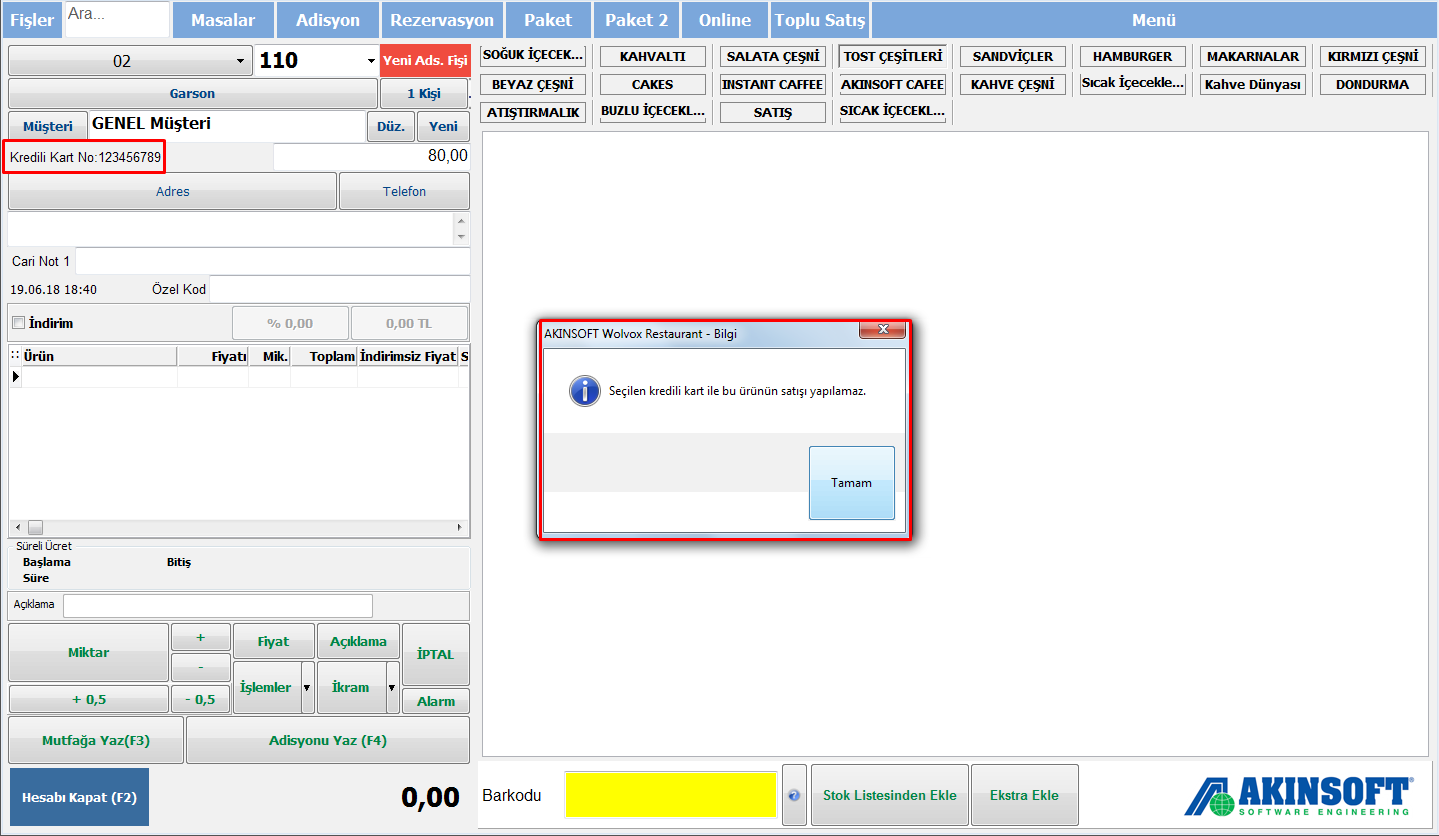This screenshot has width=1439, height=836.
Task: Select the MAKARNALAR category
Action: (x=1253, y=57)
